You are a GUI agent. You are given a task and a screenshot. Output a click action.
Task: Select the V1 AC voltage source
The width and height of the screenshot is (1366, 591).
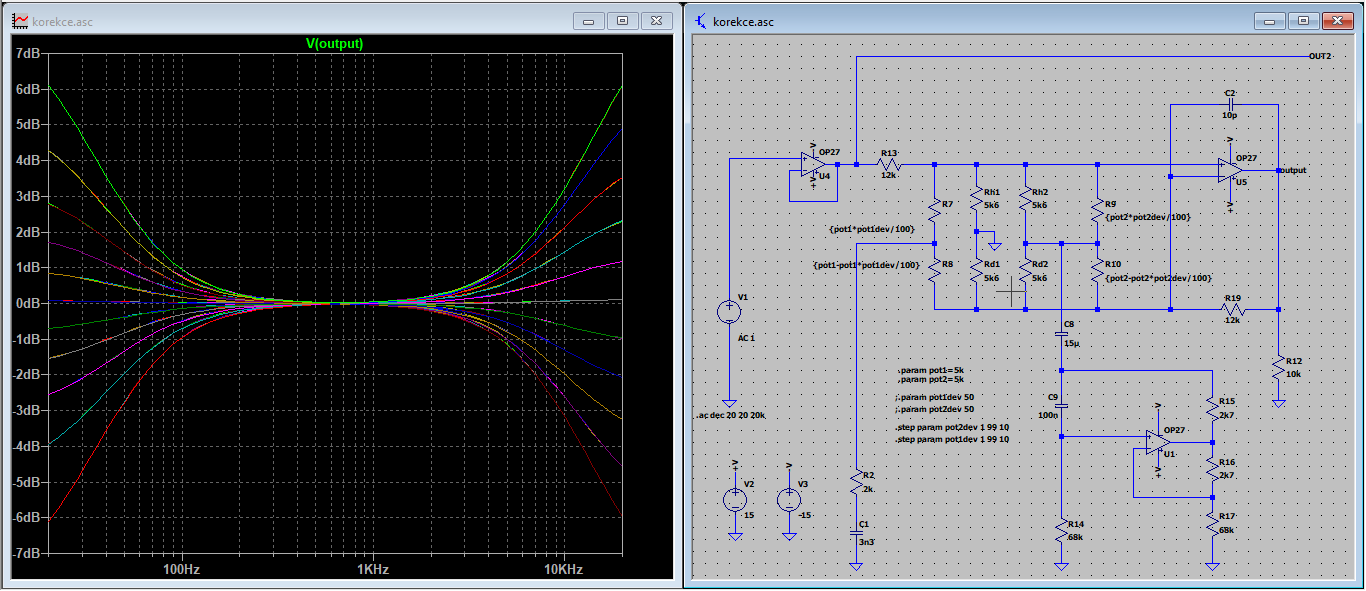(730, 311)
